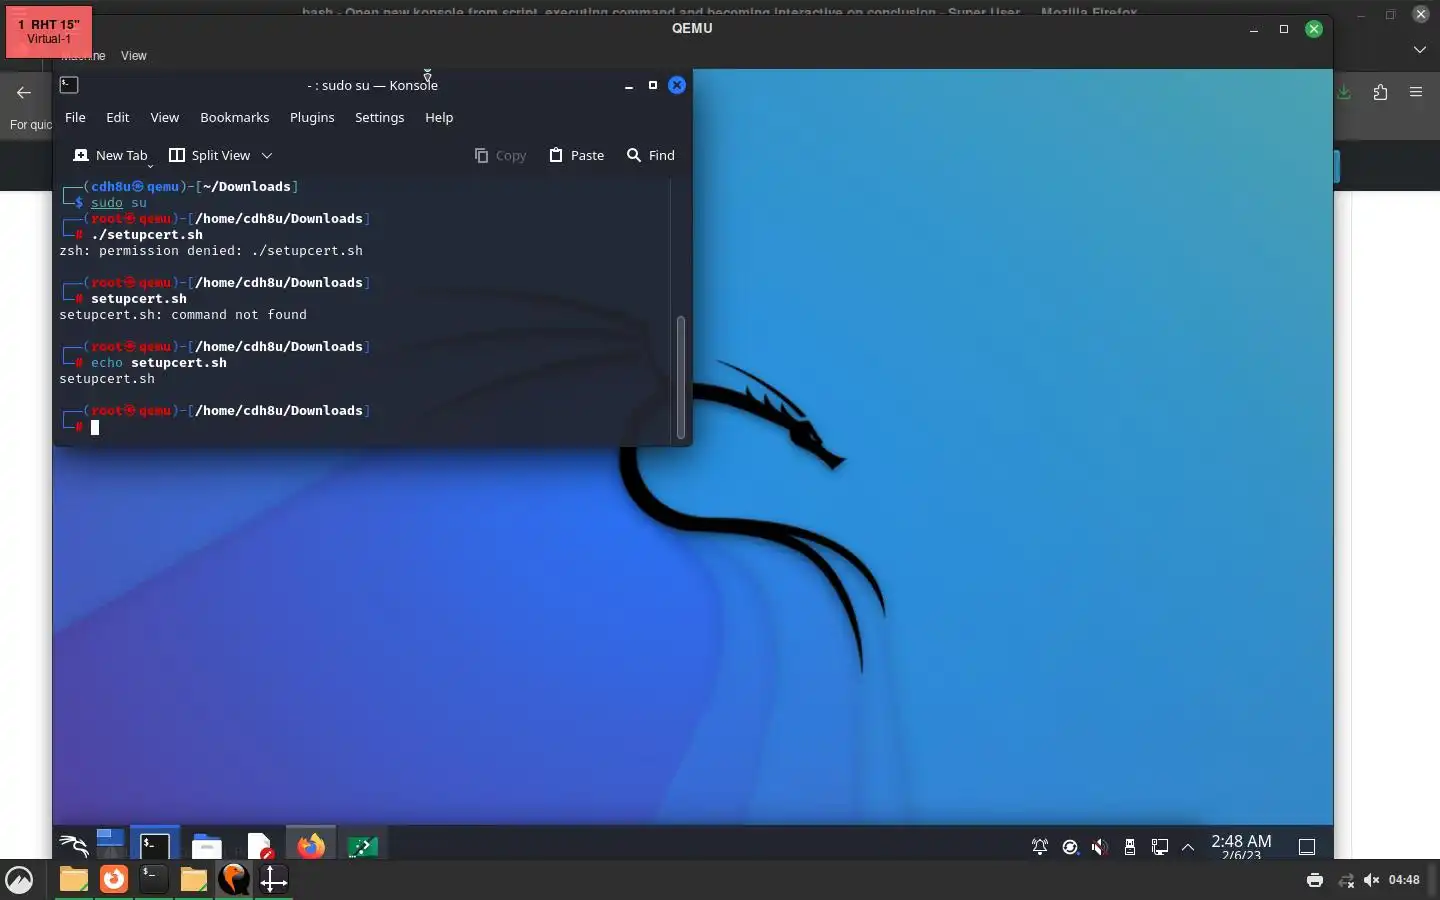Viewport: 1440px width, 900px height.
Task: Click the terminal prompt cursor line
Action: (x=95, y=427)
